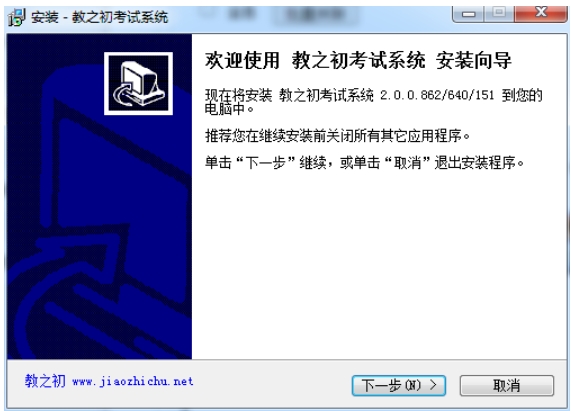This screenshot has height=411, width=571.
Task: Click 下一步(N) to continue installation
Action: (399, 386)
